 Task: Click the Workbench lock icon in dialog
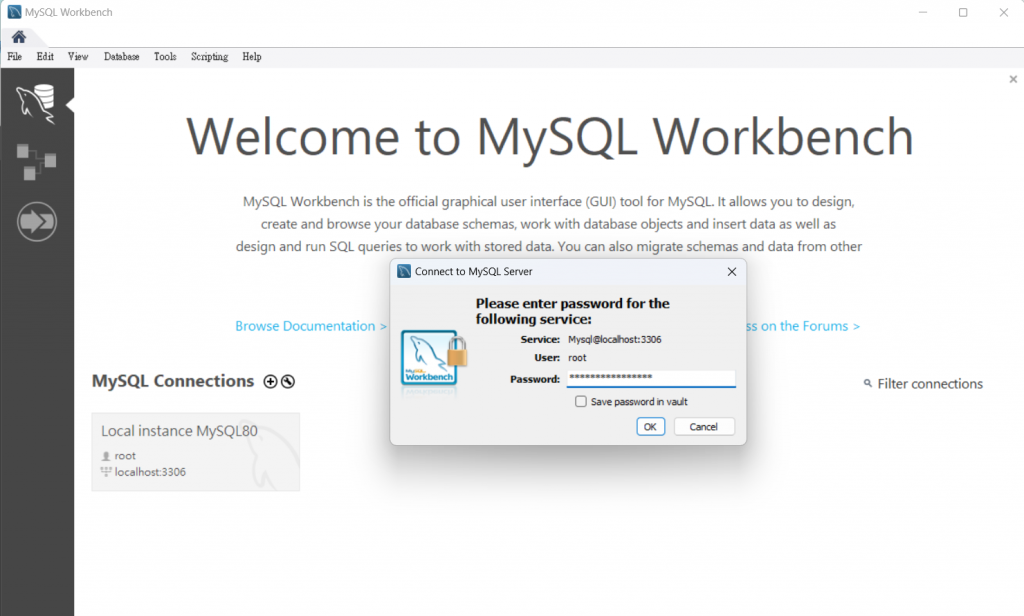434,358
